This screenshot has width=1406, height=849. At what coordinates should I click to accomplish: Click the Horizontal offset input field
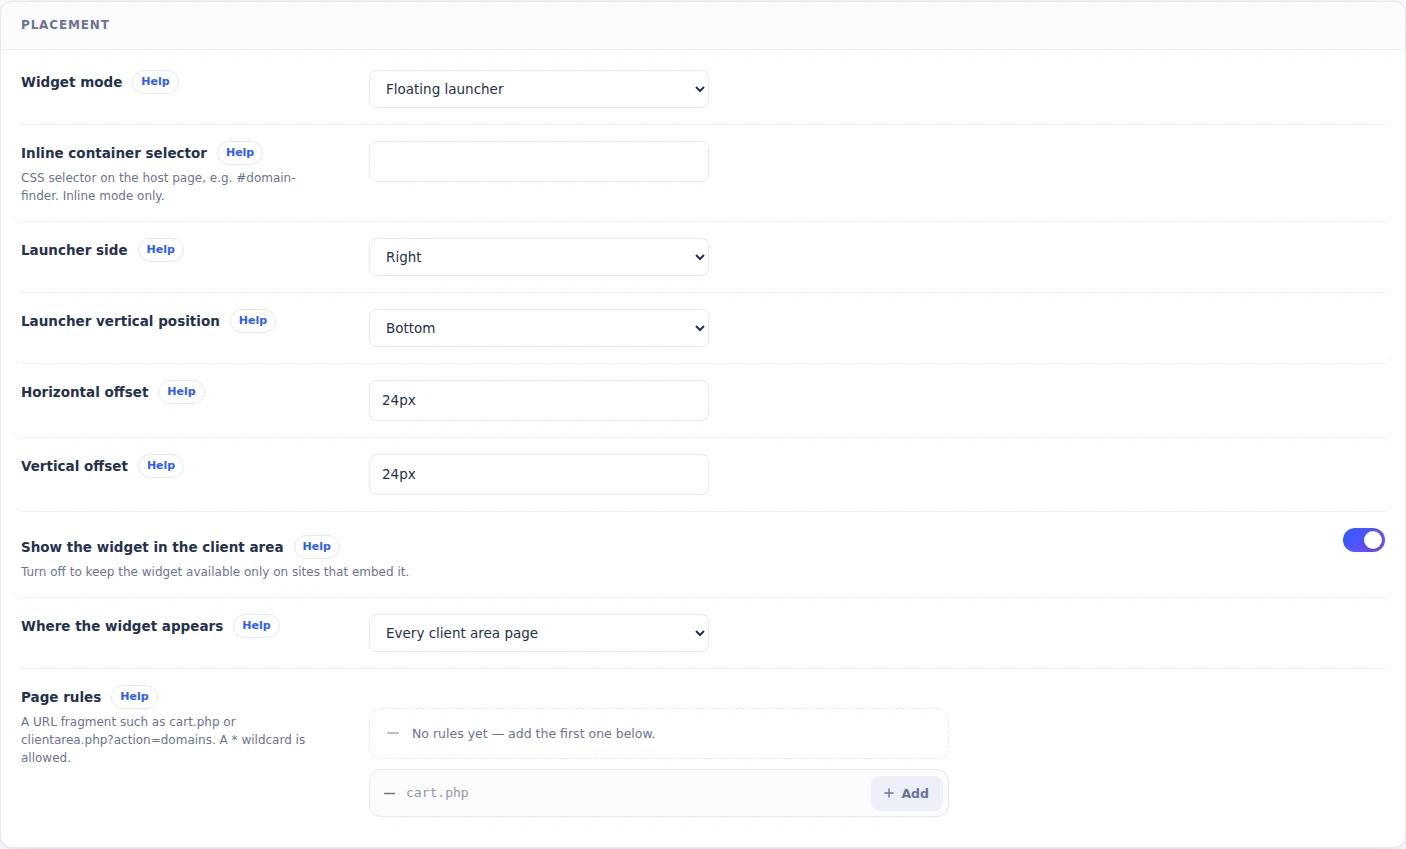539,400
